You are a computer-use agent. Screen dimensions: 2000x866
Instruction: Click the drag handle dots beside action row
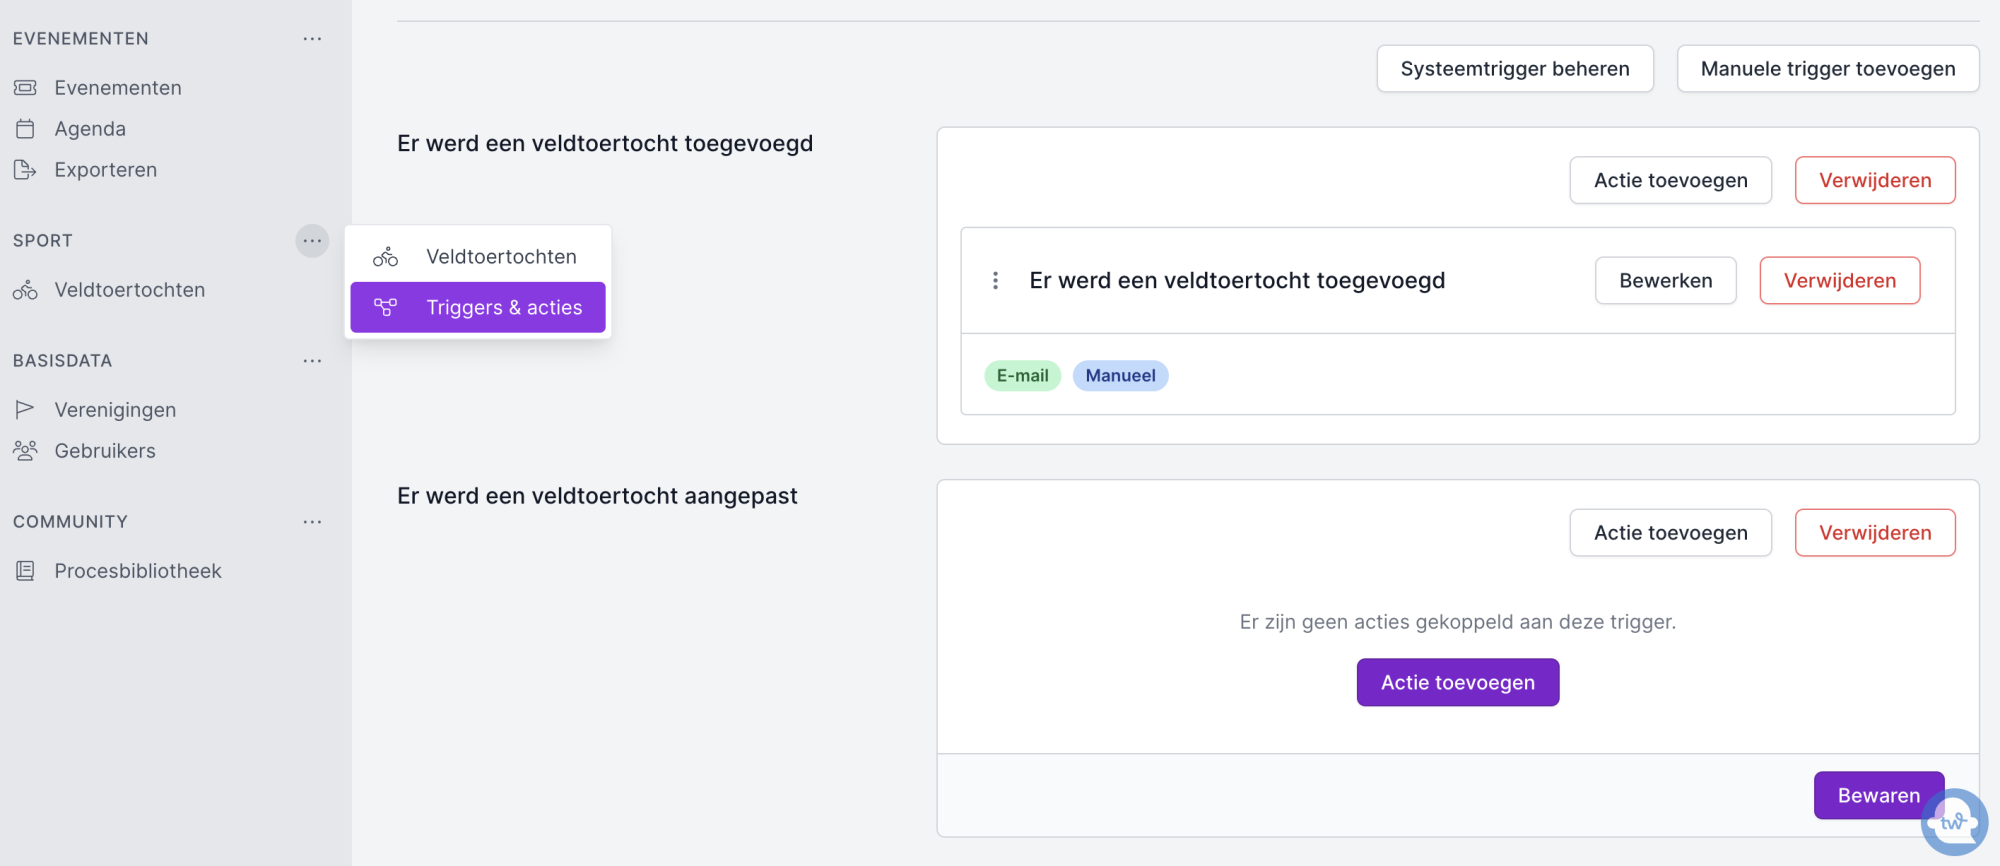pyautogui.click(x=995, y=281)
